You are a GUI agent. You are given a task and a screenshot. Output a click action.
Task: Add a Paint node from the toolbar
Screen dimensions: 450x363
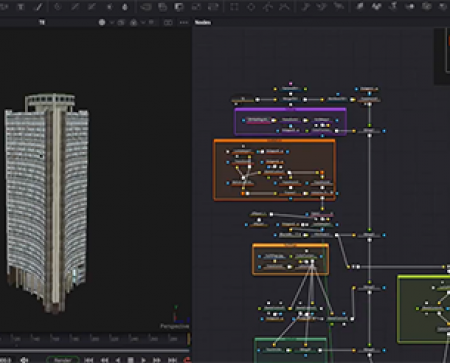point(39,7)
